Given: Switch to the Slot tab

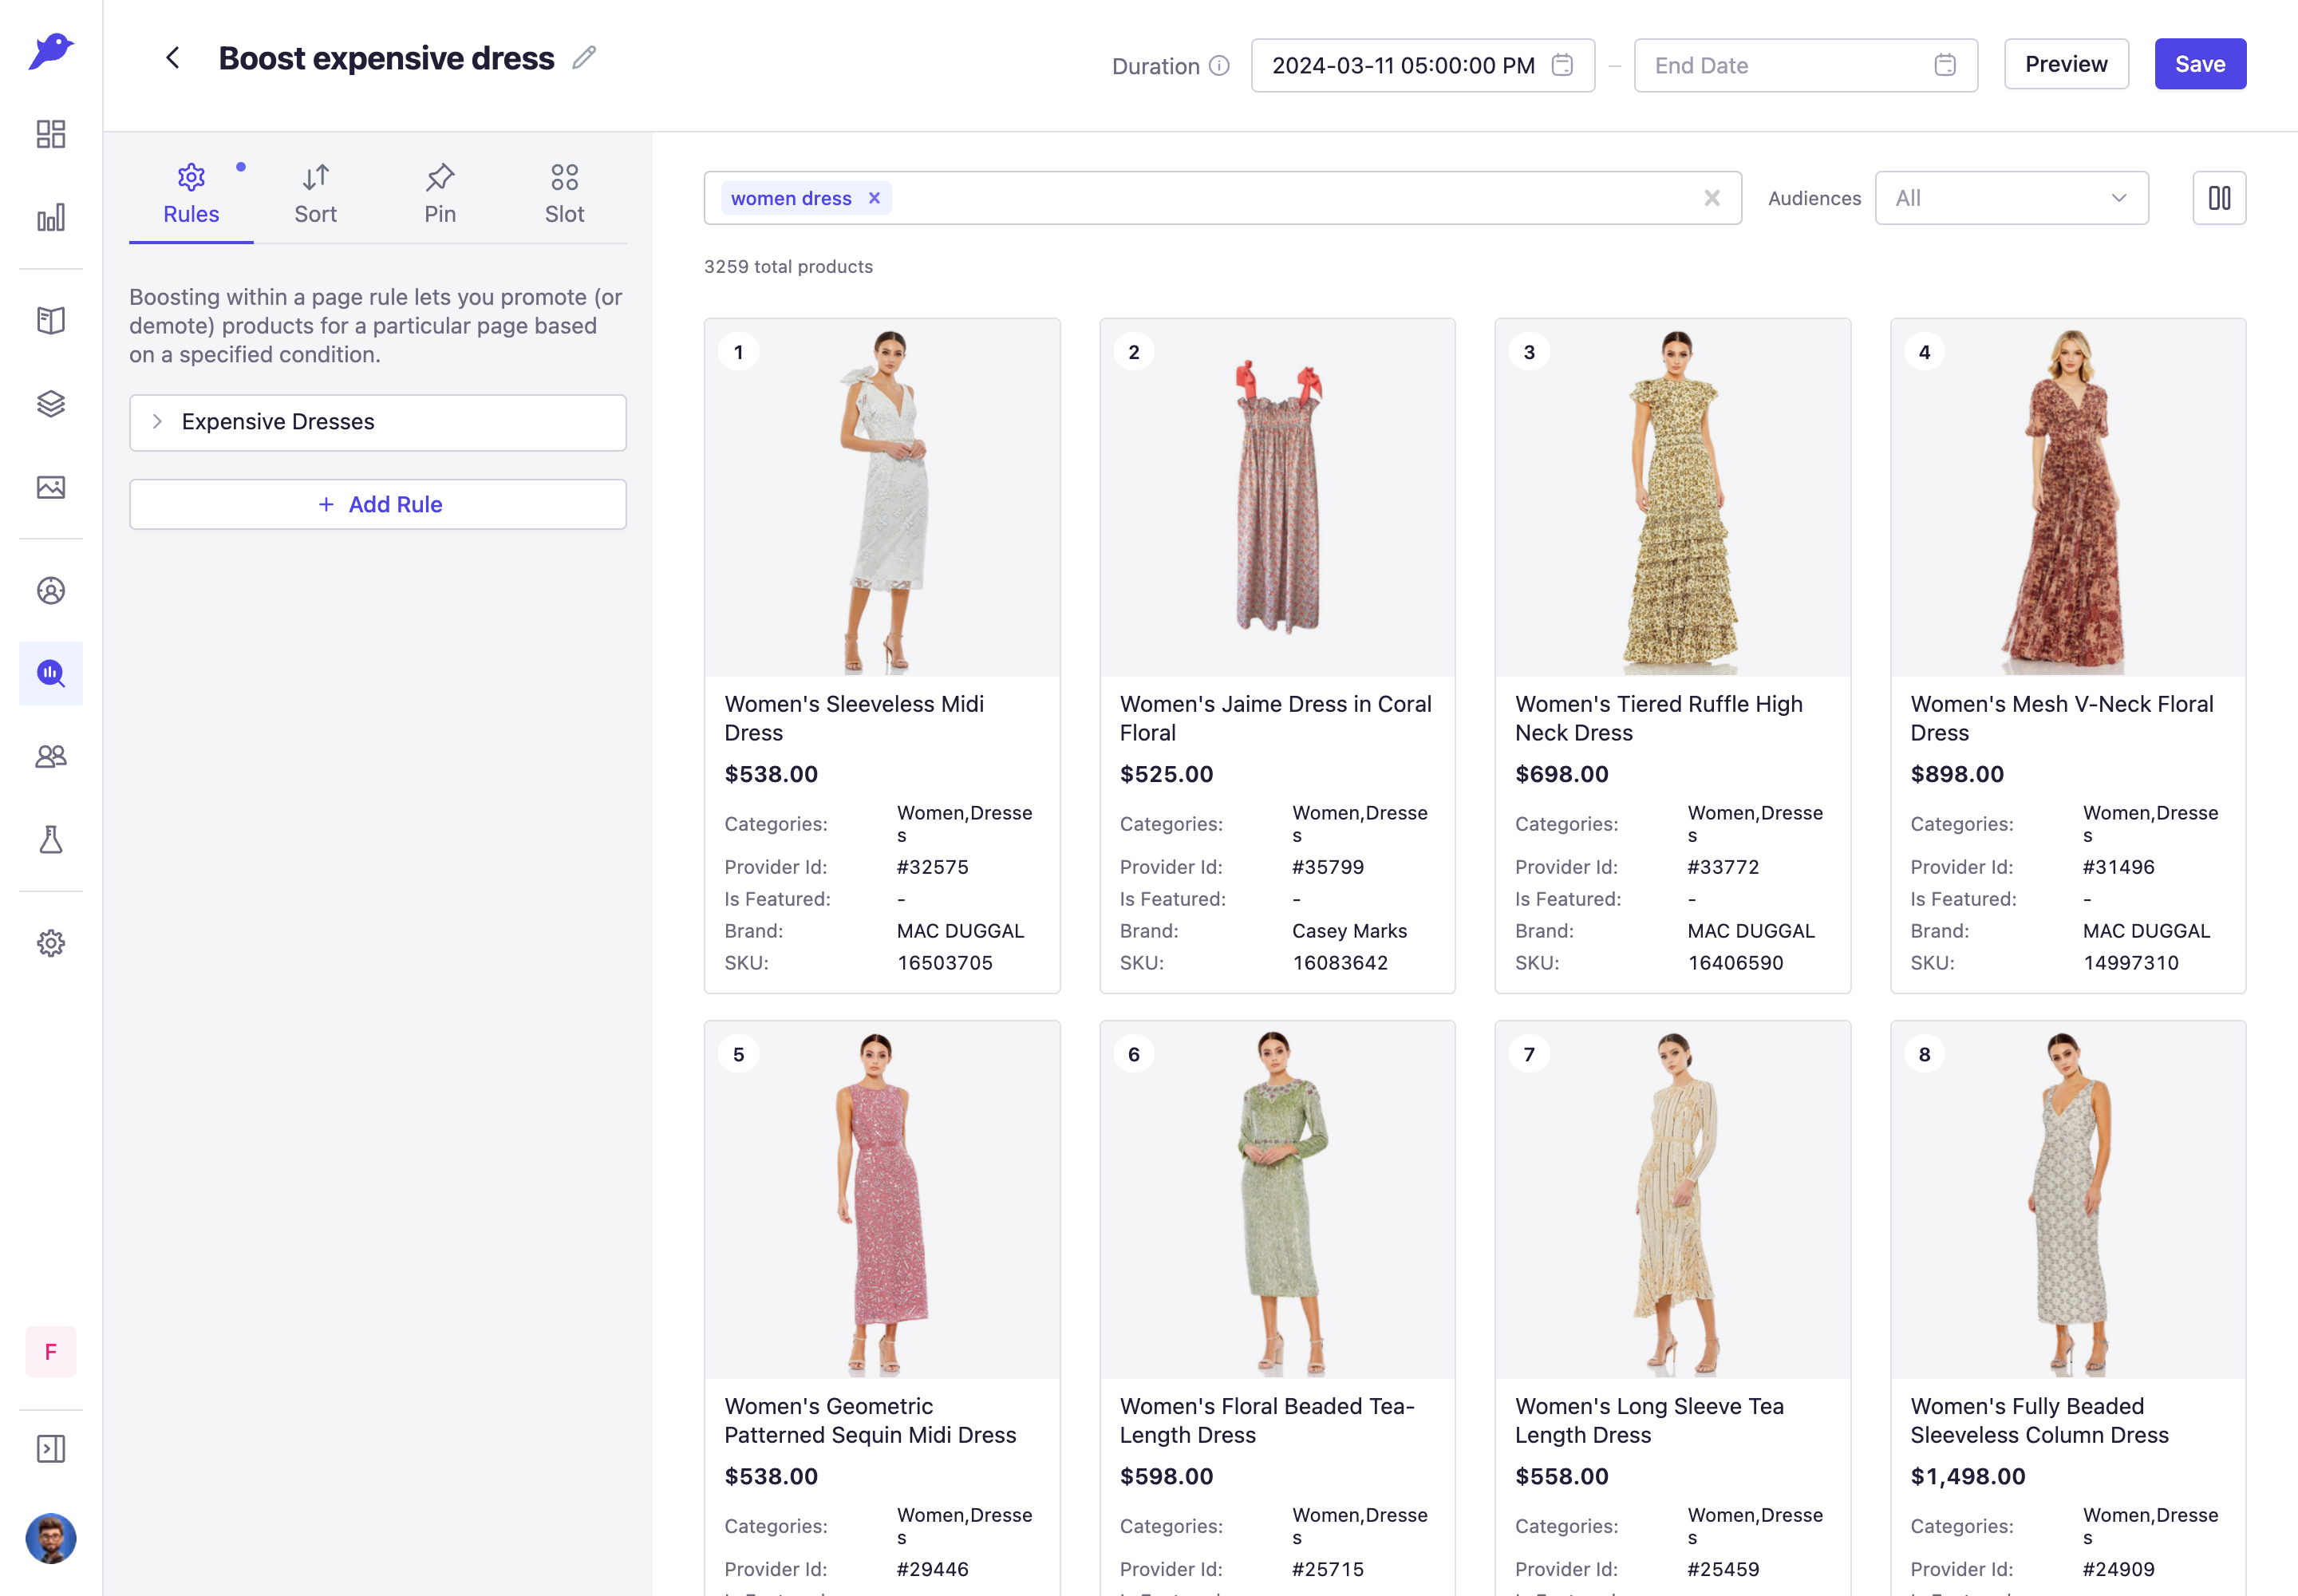Looking at the screenshot, I should point(564,194).
